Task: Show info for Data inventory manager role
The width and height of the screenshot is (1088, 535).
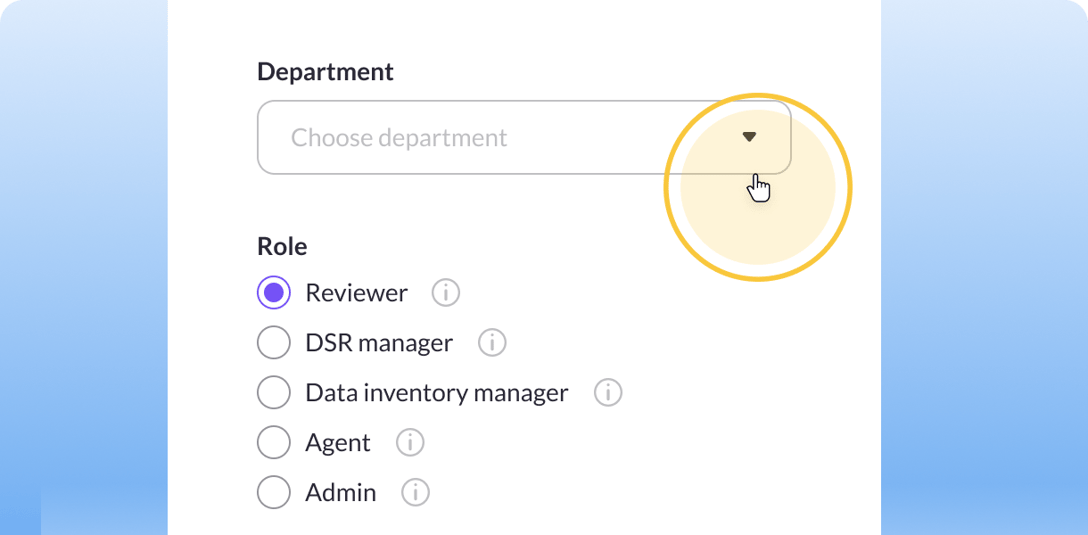Action: point(608,393)
